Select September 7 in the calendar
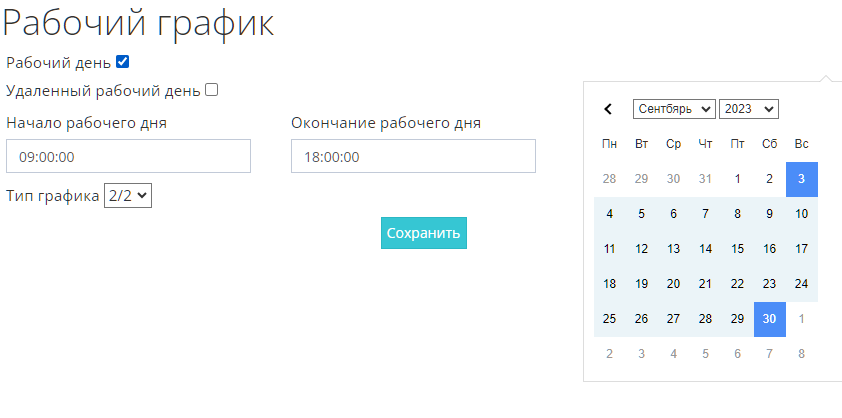The image size is (842, 418). [x=706, y=214]
